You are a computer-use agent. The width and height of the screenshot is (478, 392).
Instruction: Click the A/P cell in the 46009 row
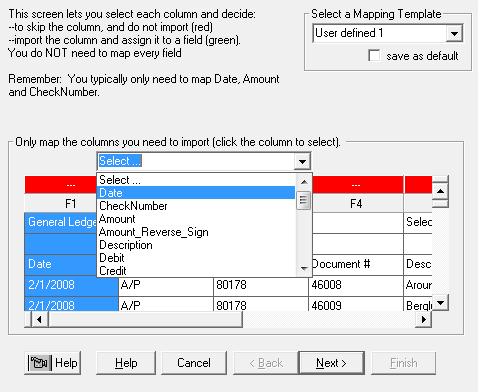(166, 304)
